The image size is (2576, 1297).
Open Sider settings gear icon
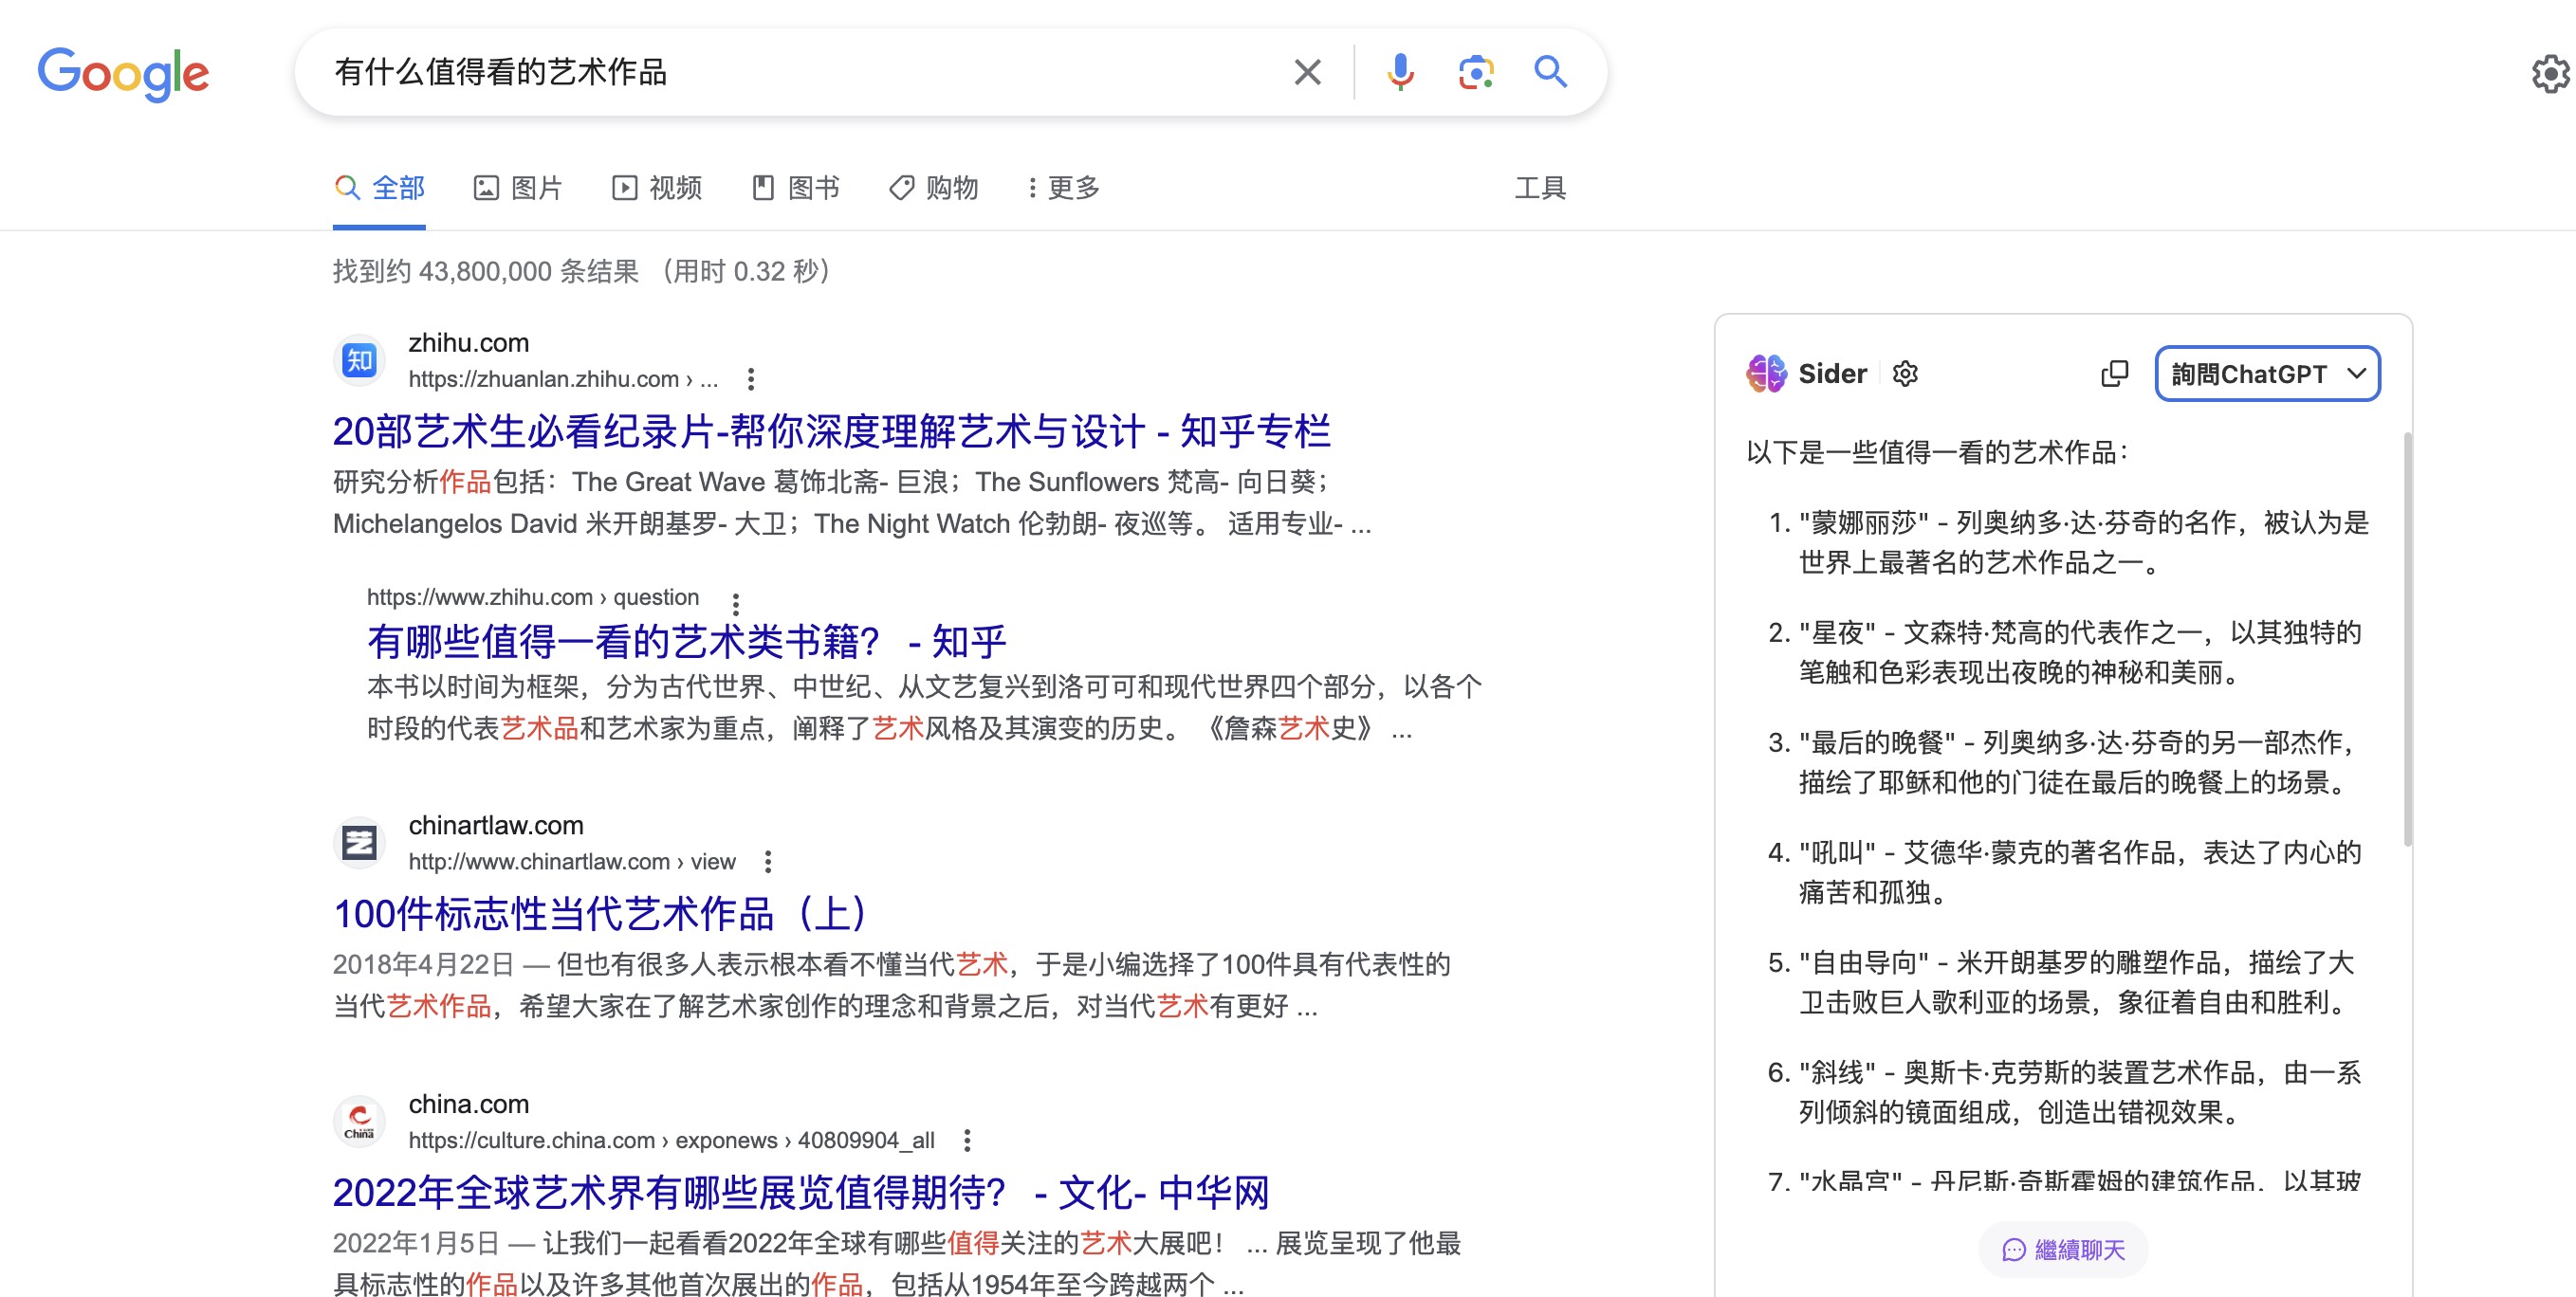(1905, 374)
